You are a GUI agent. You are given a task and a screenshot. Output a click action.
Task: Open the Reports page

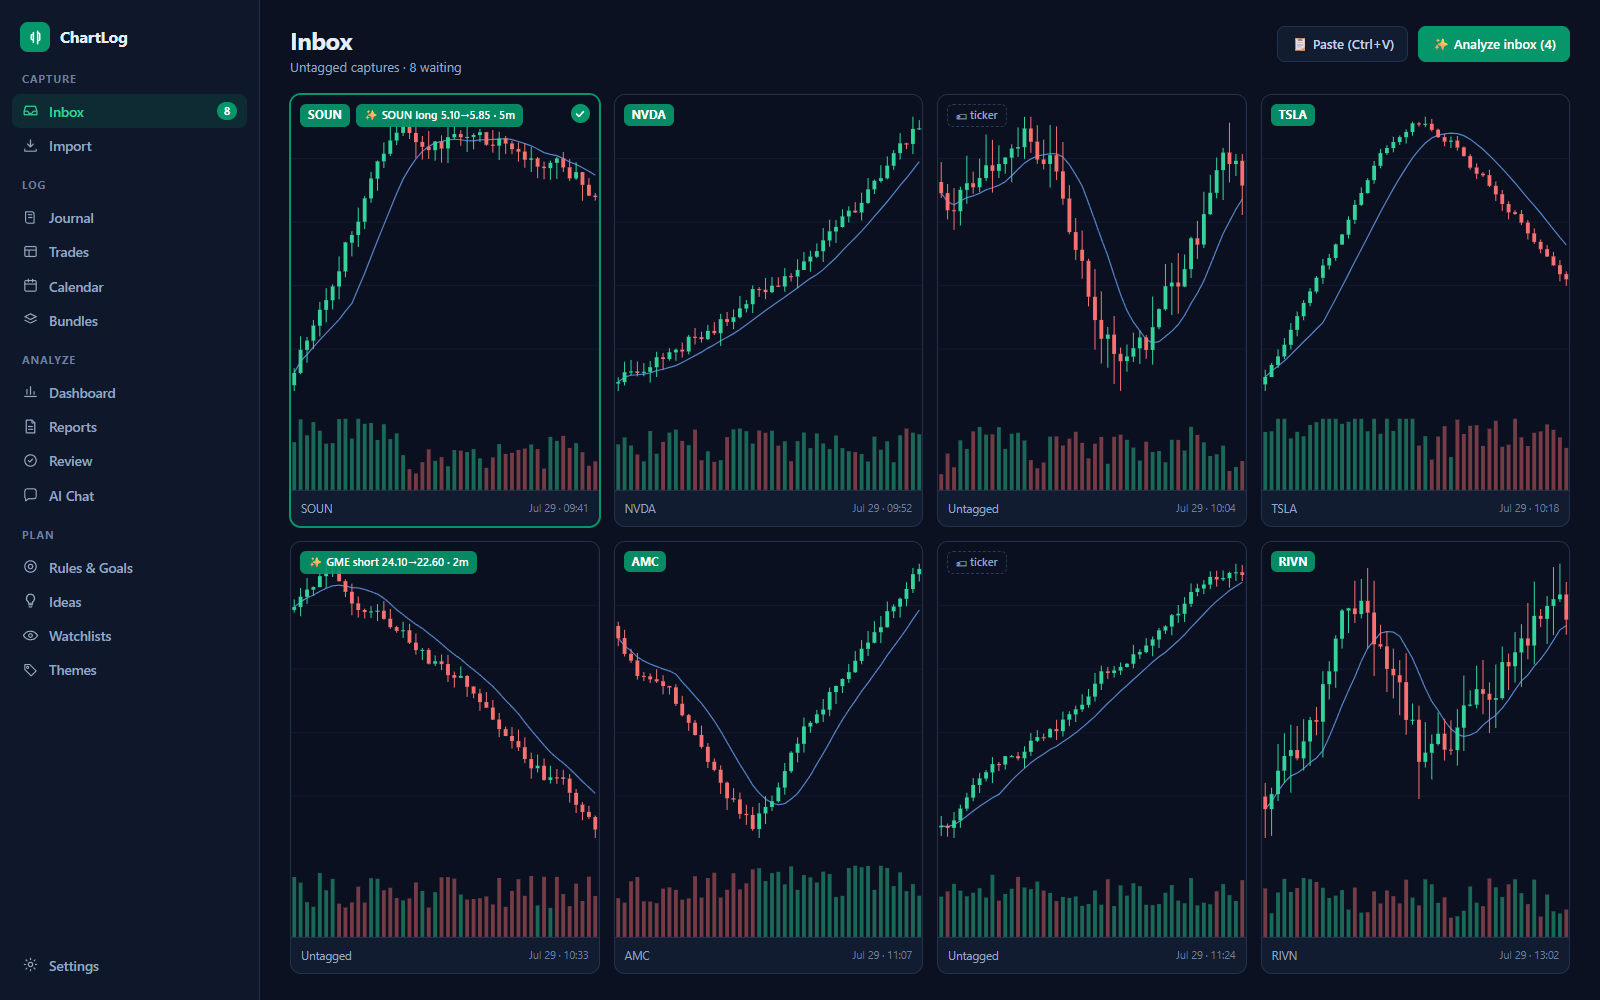click(129, 426)
